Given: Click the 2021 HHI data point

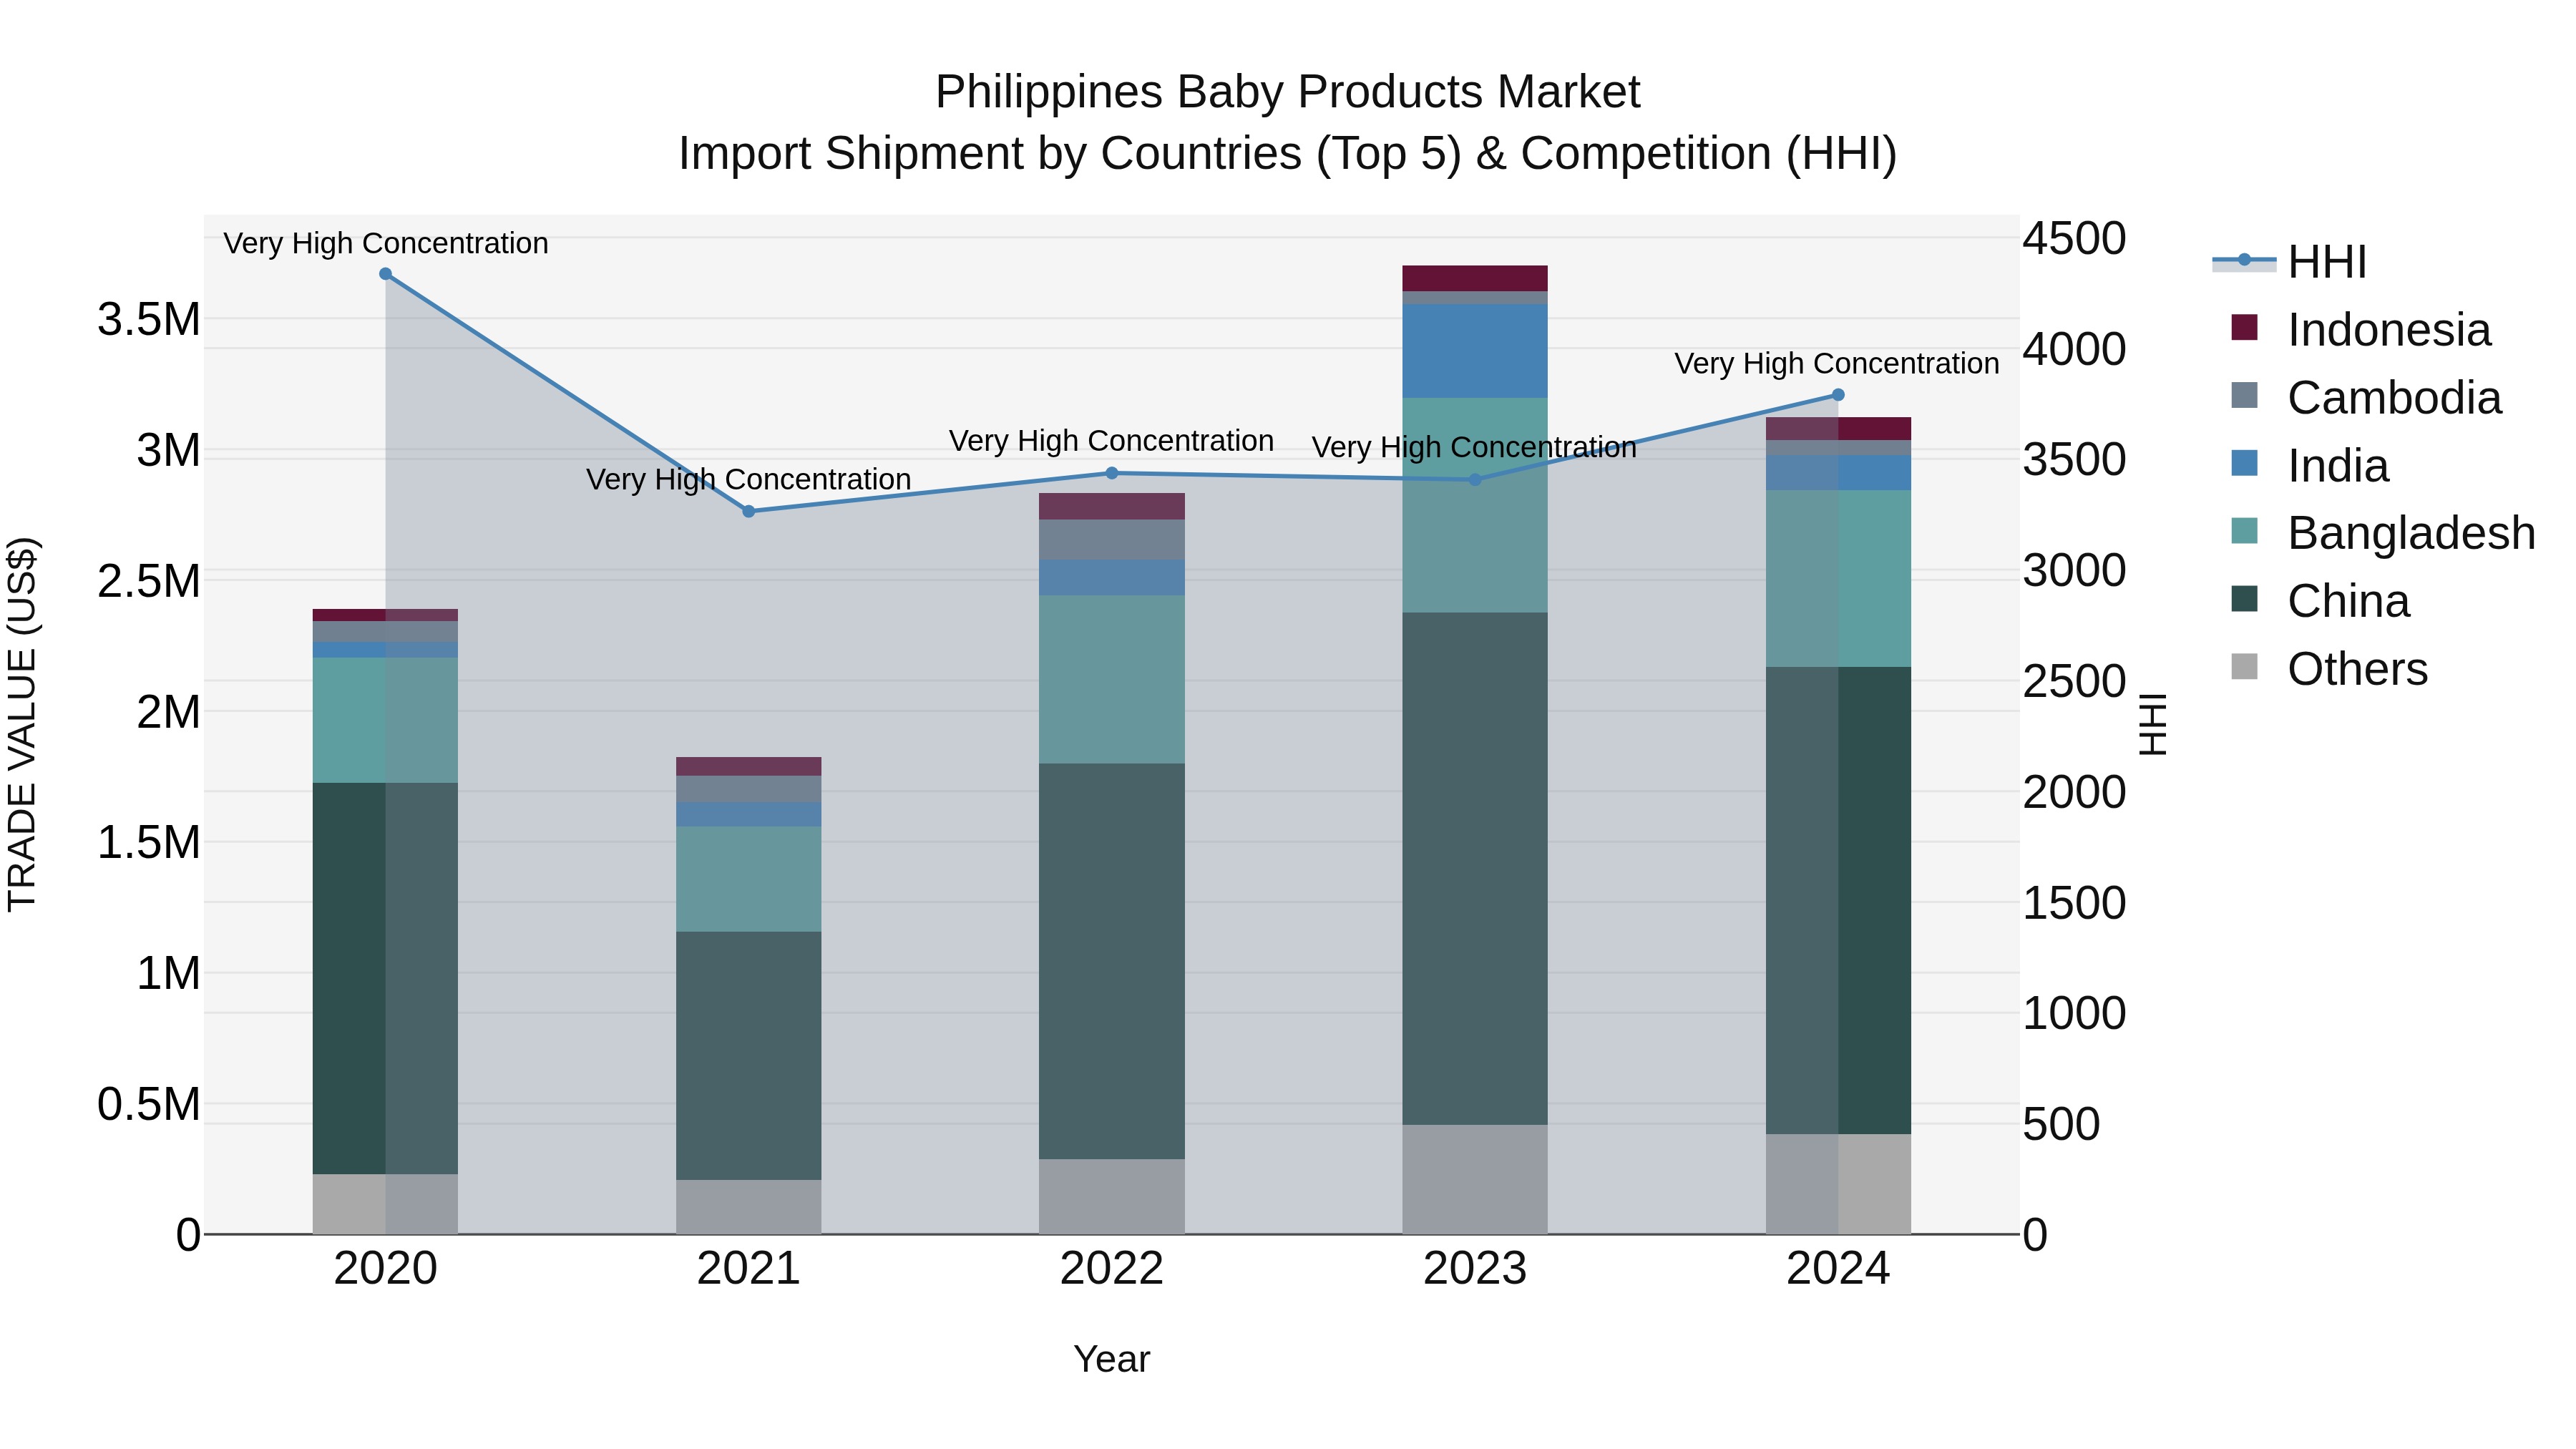Looking at the screenshot, I should tap(748, 511).
